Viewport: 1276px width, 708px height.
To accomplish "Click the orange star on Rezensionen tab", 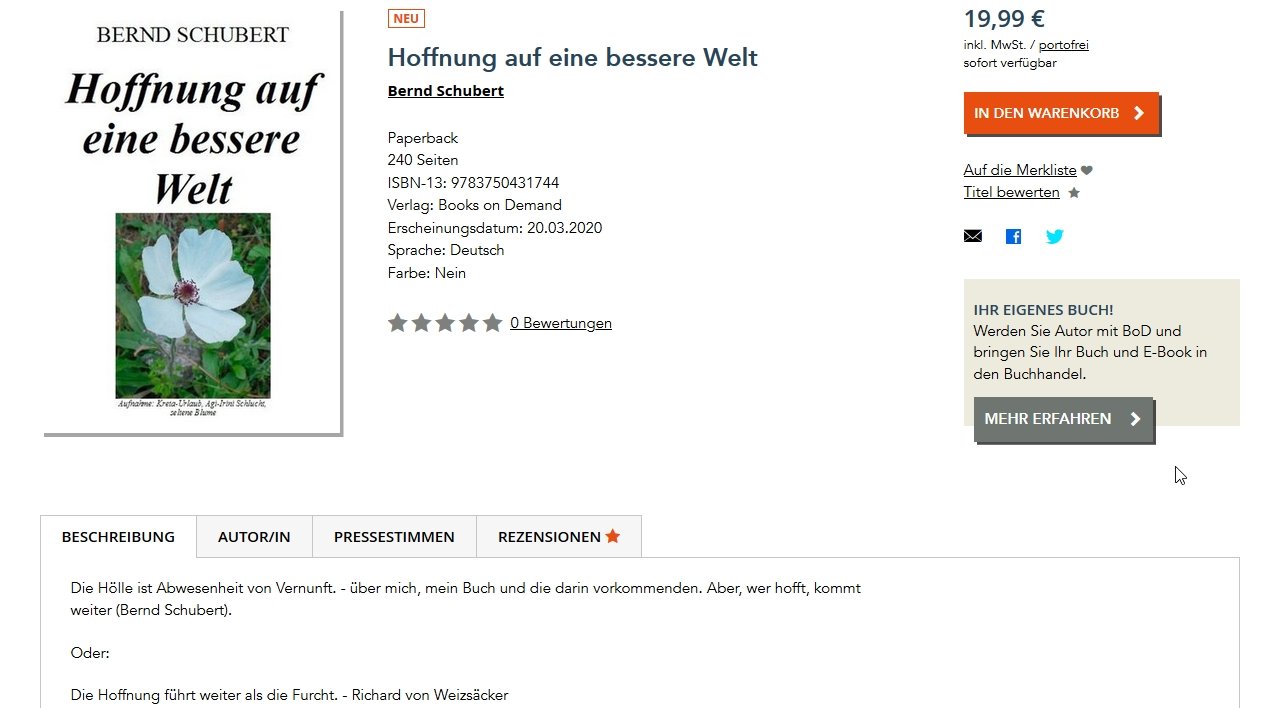I will [613, 536].
